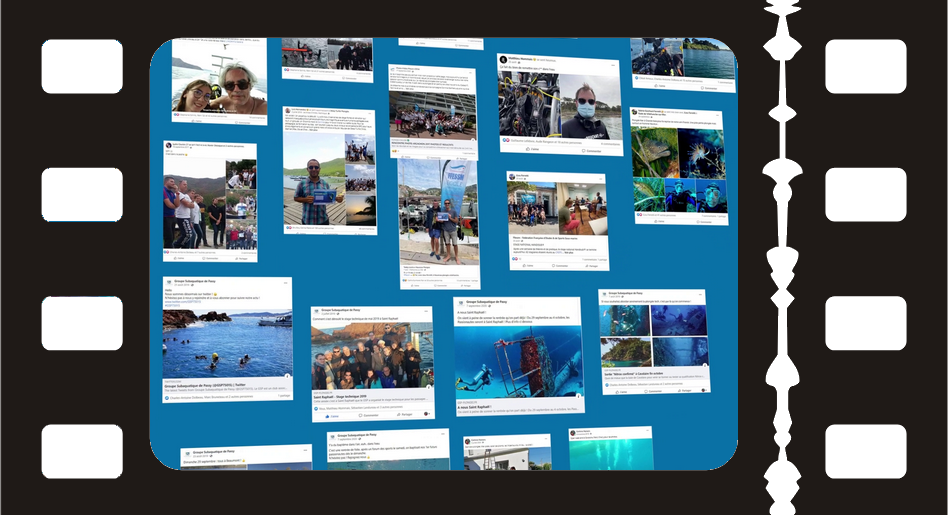The image size is (948, 515).
Task: Click Groupe Subaquatique avatar on shipwreck diver post
Action: click(x=461, y=302)
